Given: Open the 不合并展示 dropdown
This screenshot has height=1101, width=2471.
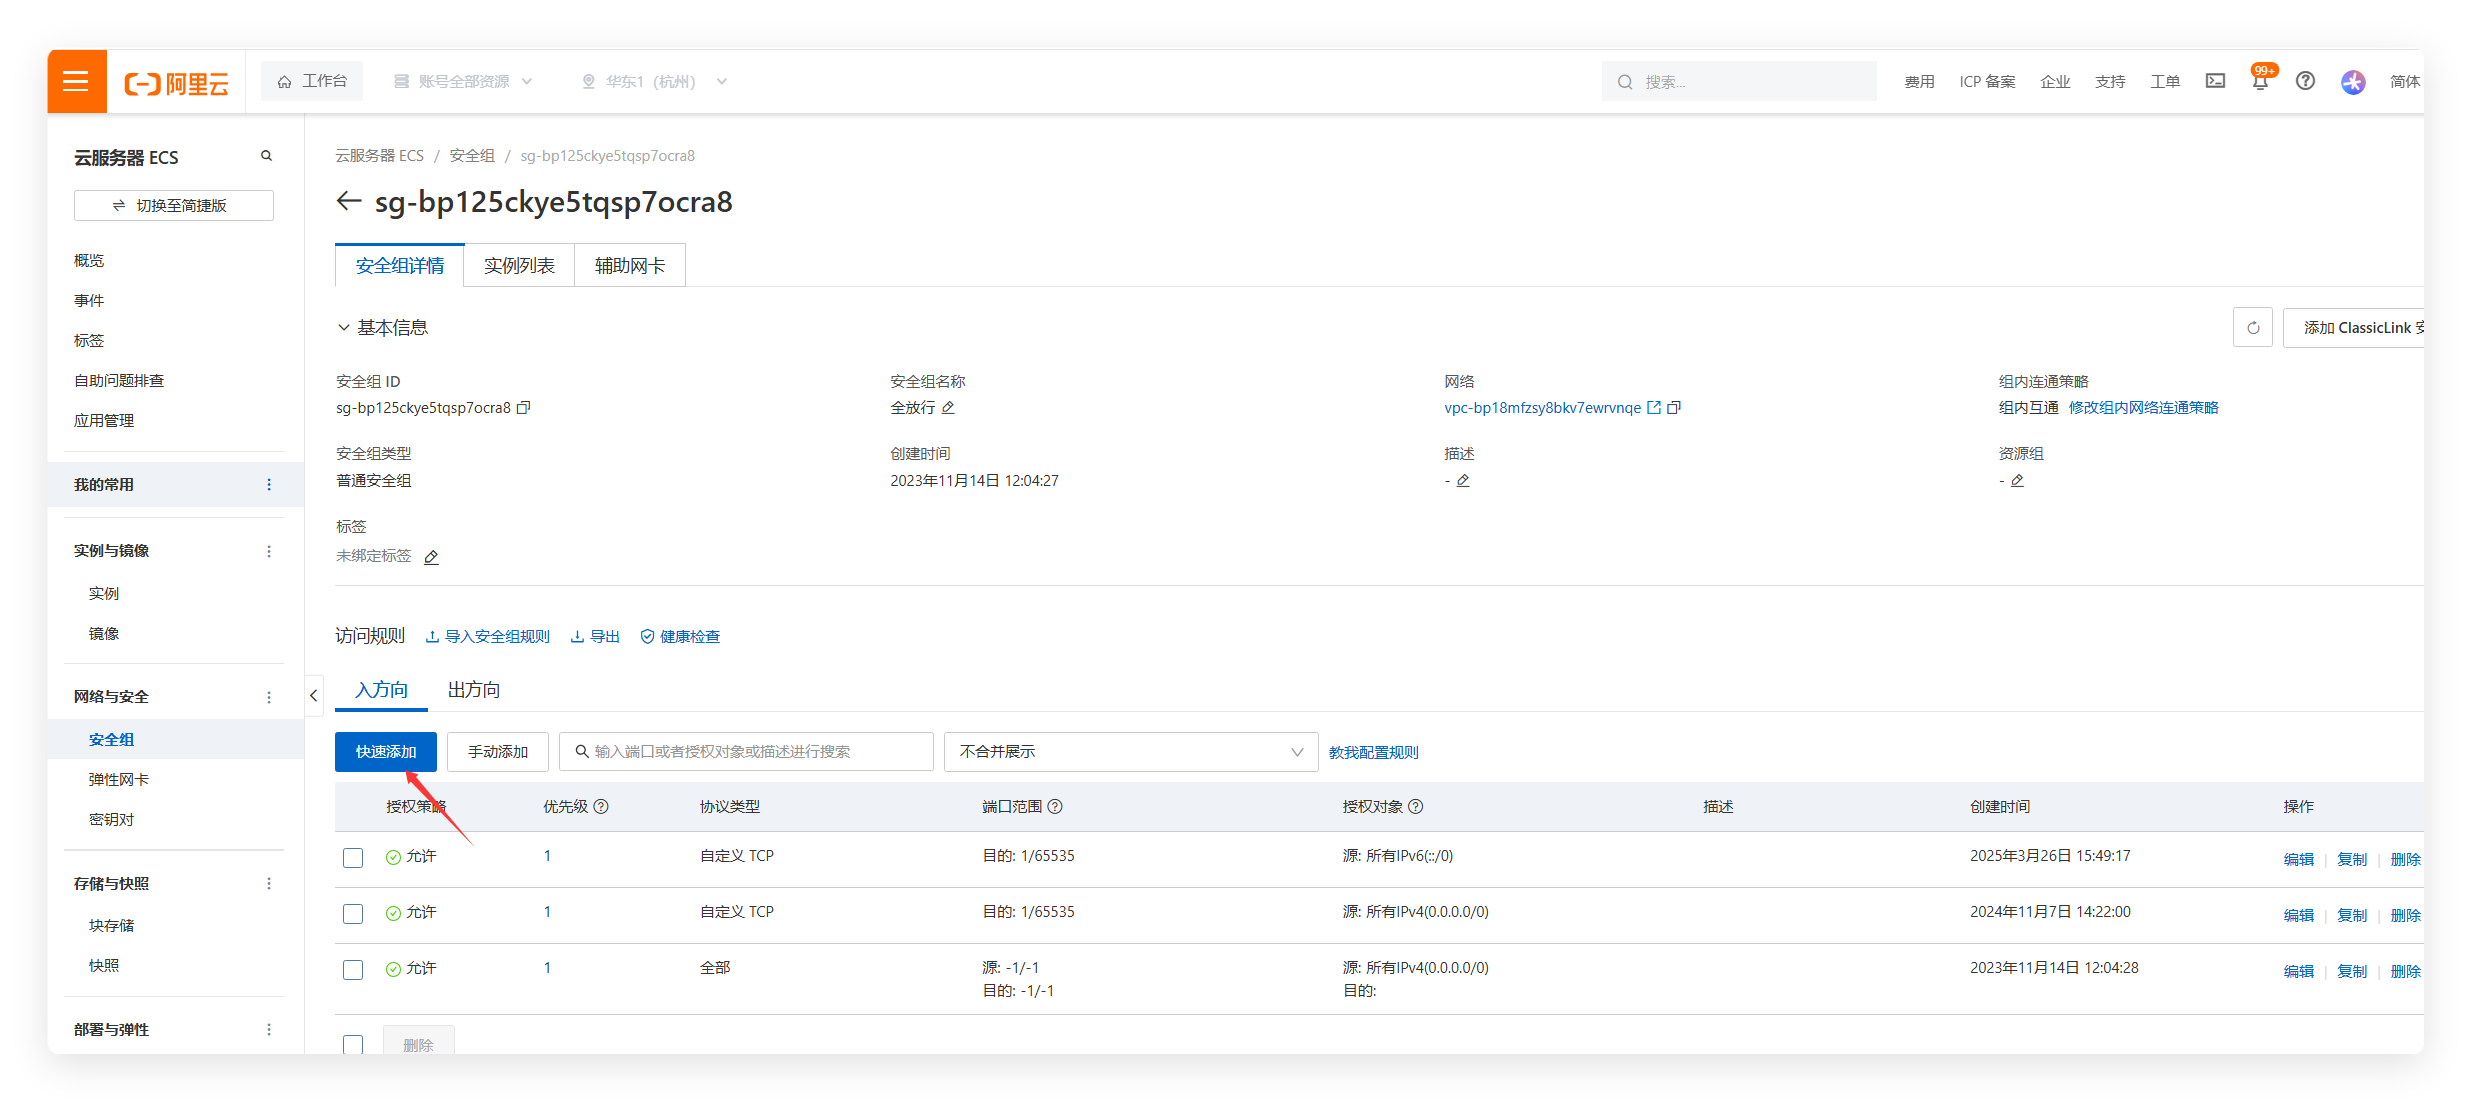Looking at the screenshot, I should coord(1130,752).
